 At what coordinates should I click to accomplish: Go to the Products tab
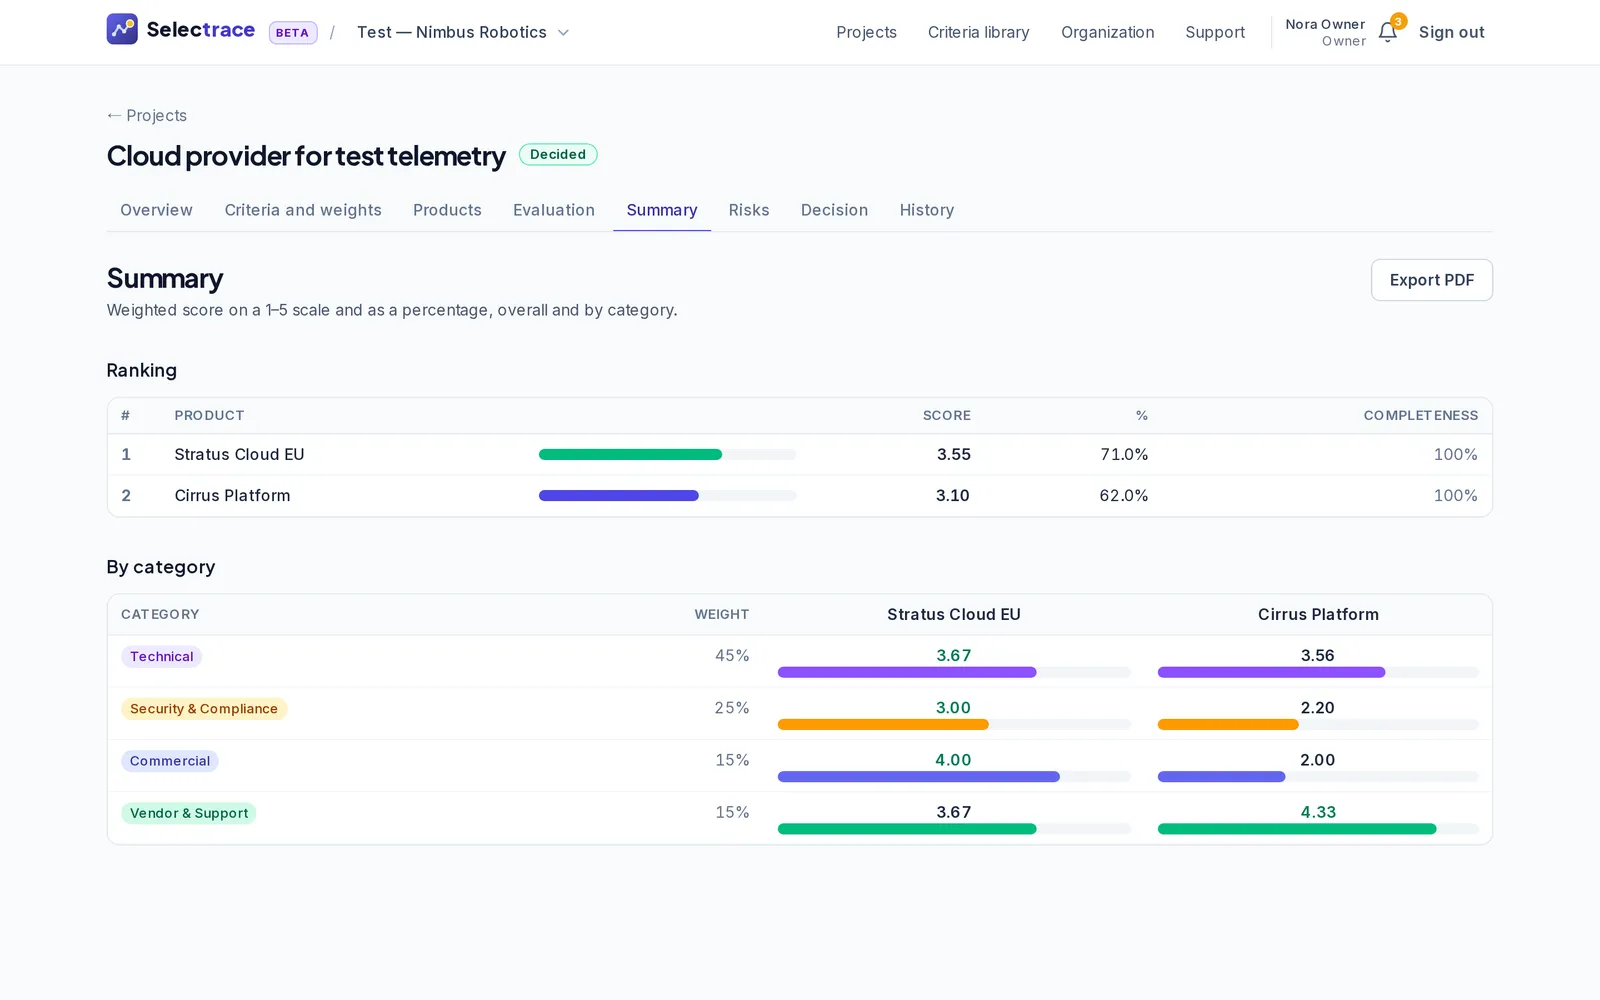(447, 210)
